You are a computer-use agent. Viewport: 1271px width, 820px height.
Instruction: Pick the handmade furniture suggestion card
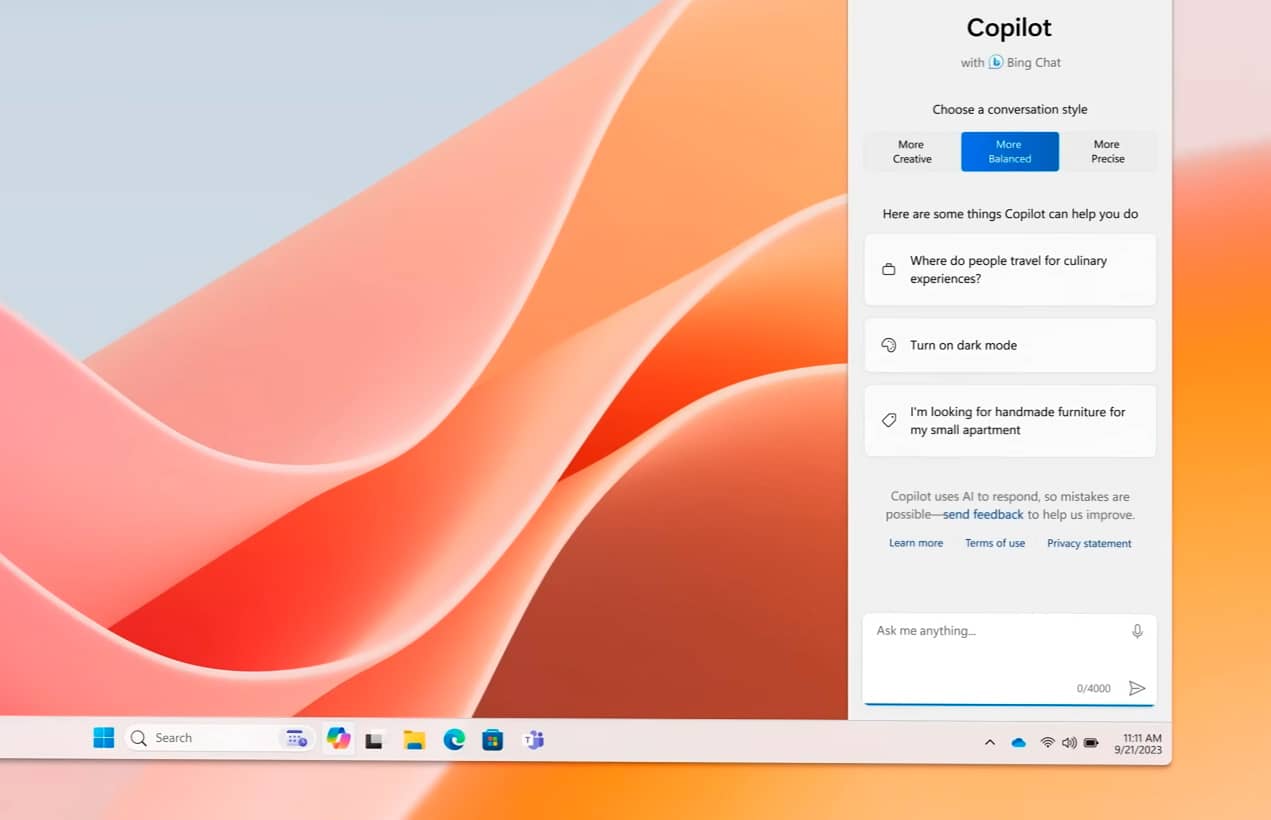pos(1009,421)
